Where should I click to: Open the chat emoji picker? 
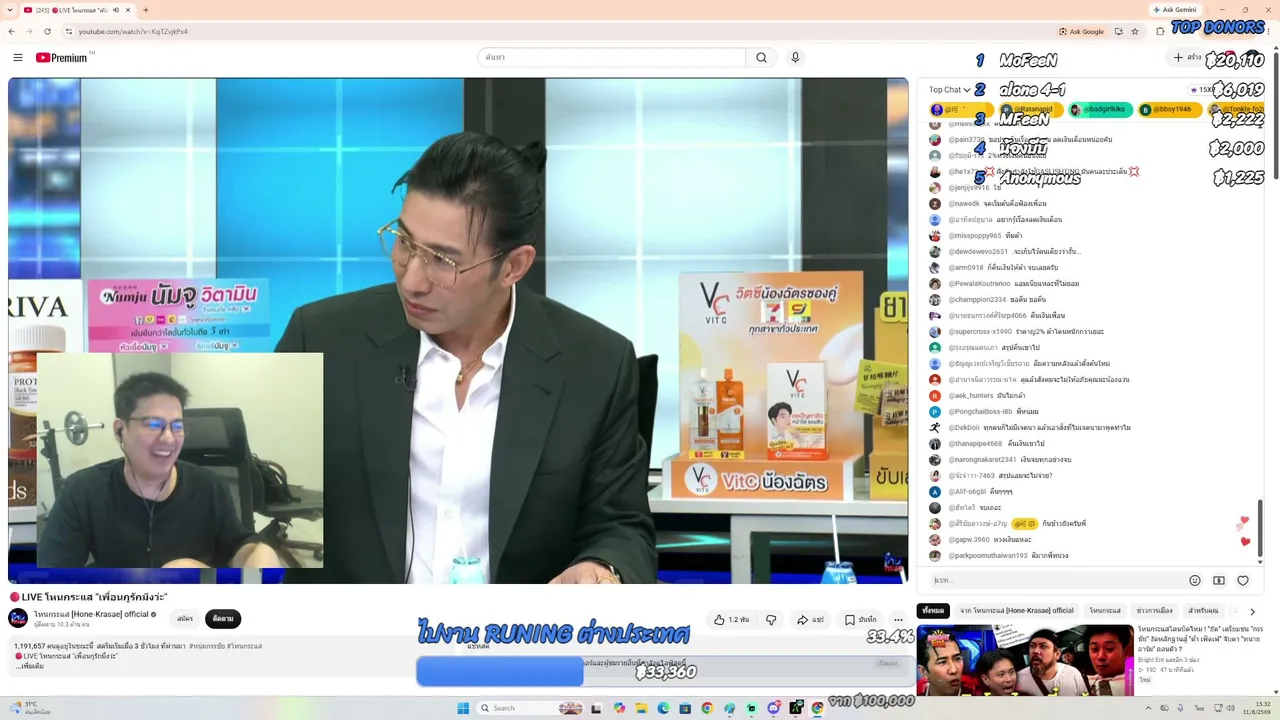1194,580
